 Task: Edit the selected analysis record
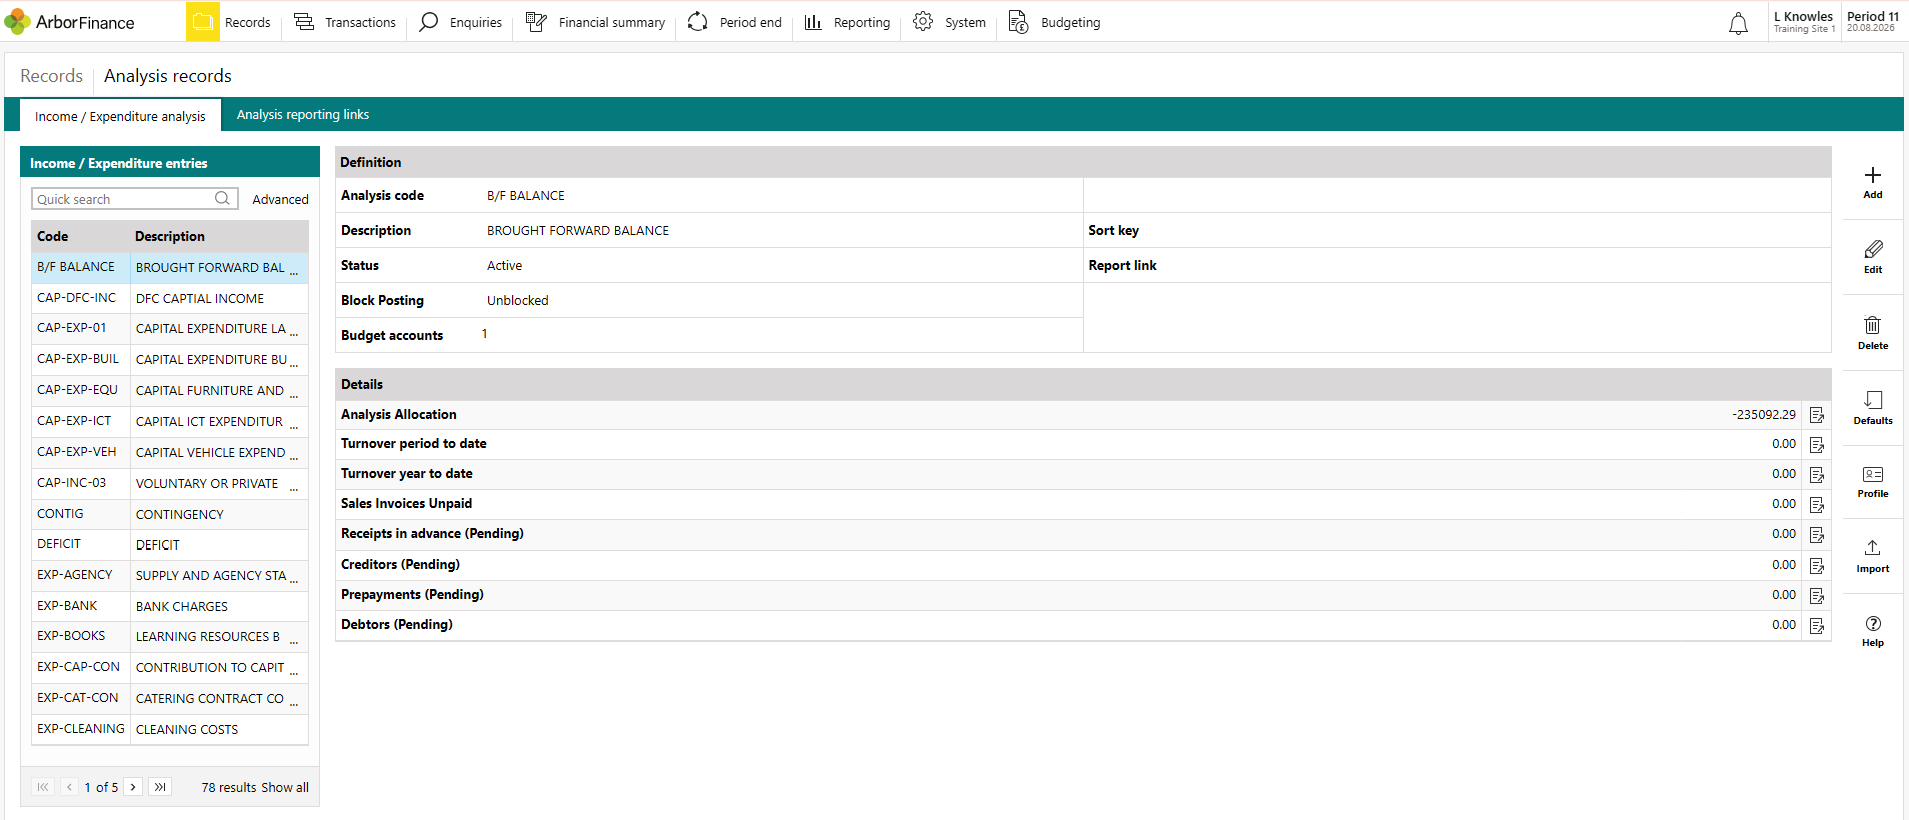point(1873,257)
